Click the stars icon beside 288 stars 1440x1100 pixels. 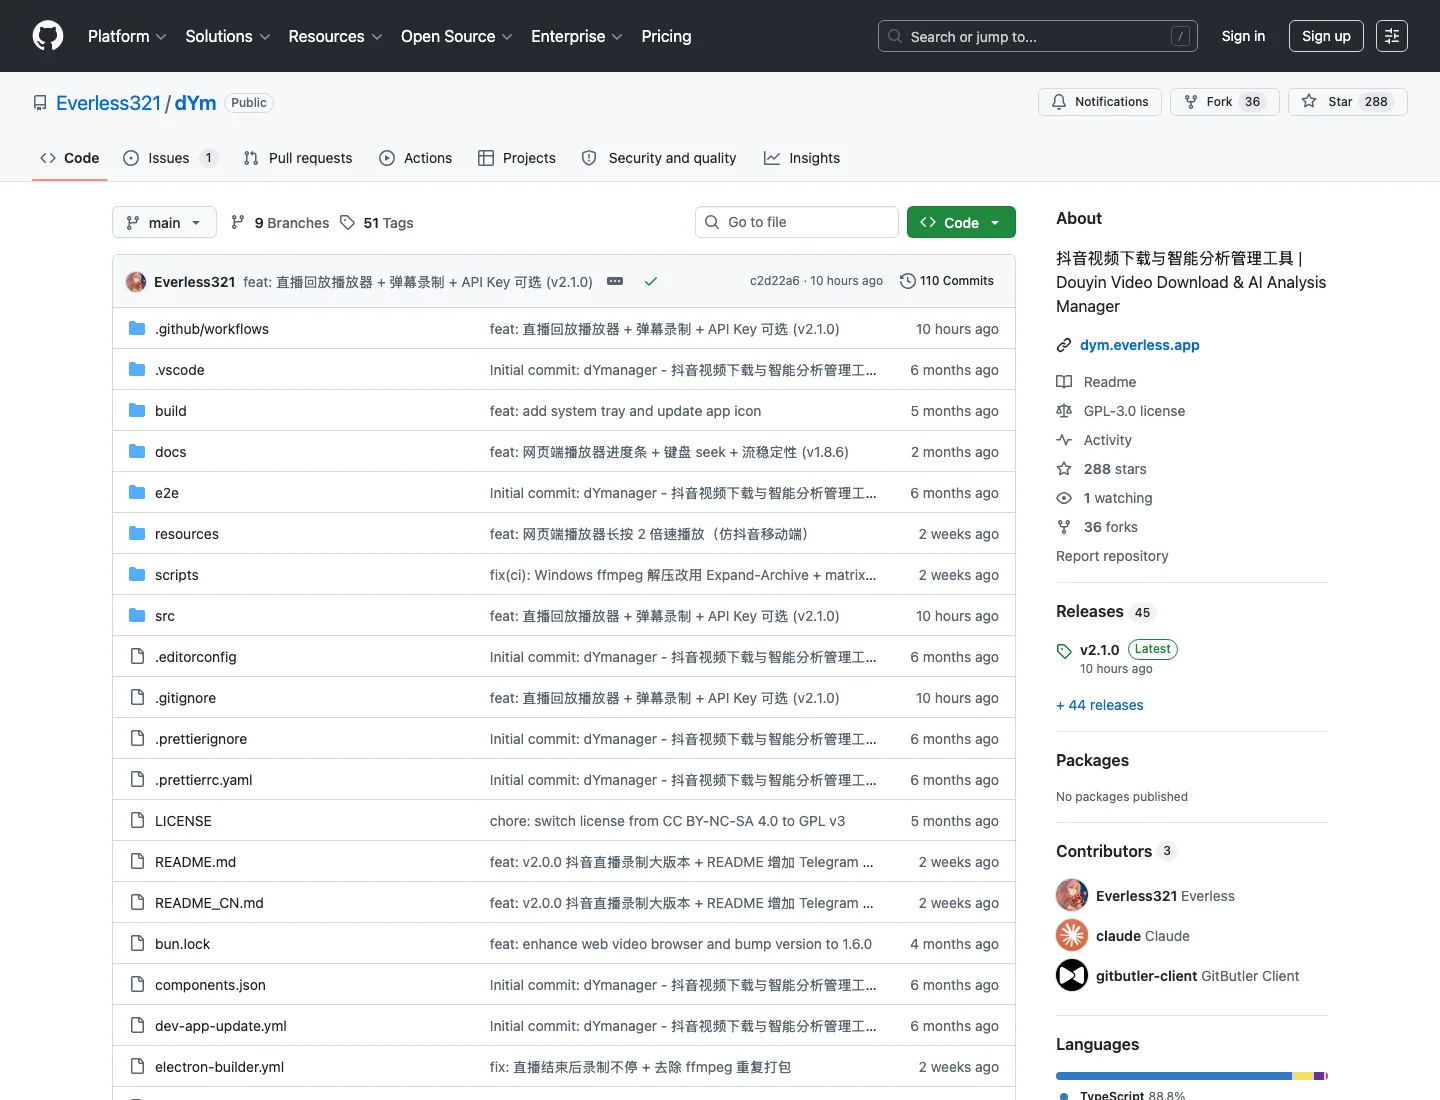1064,469
